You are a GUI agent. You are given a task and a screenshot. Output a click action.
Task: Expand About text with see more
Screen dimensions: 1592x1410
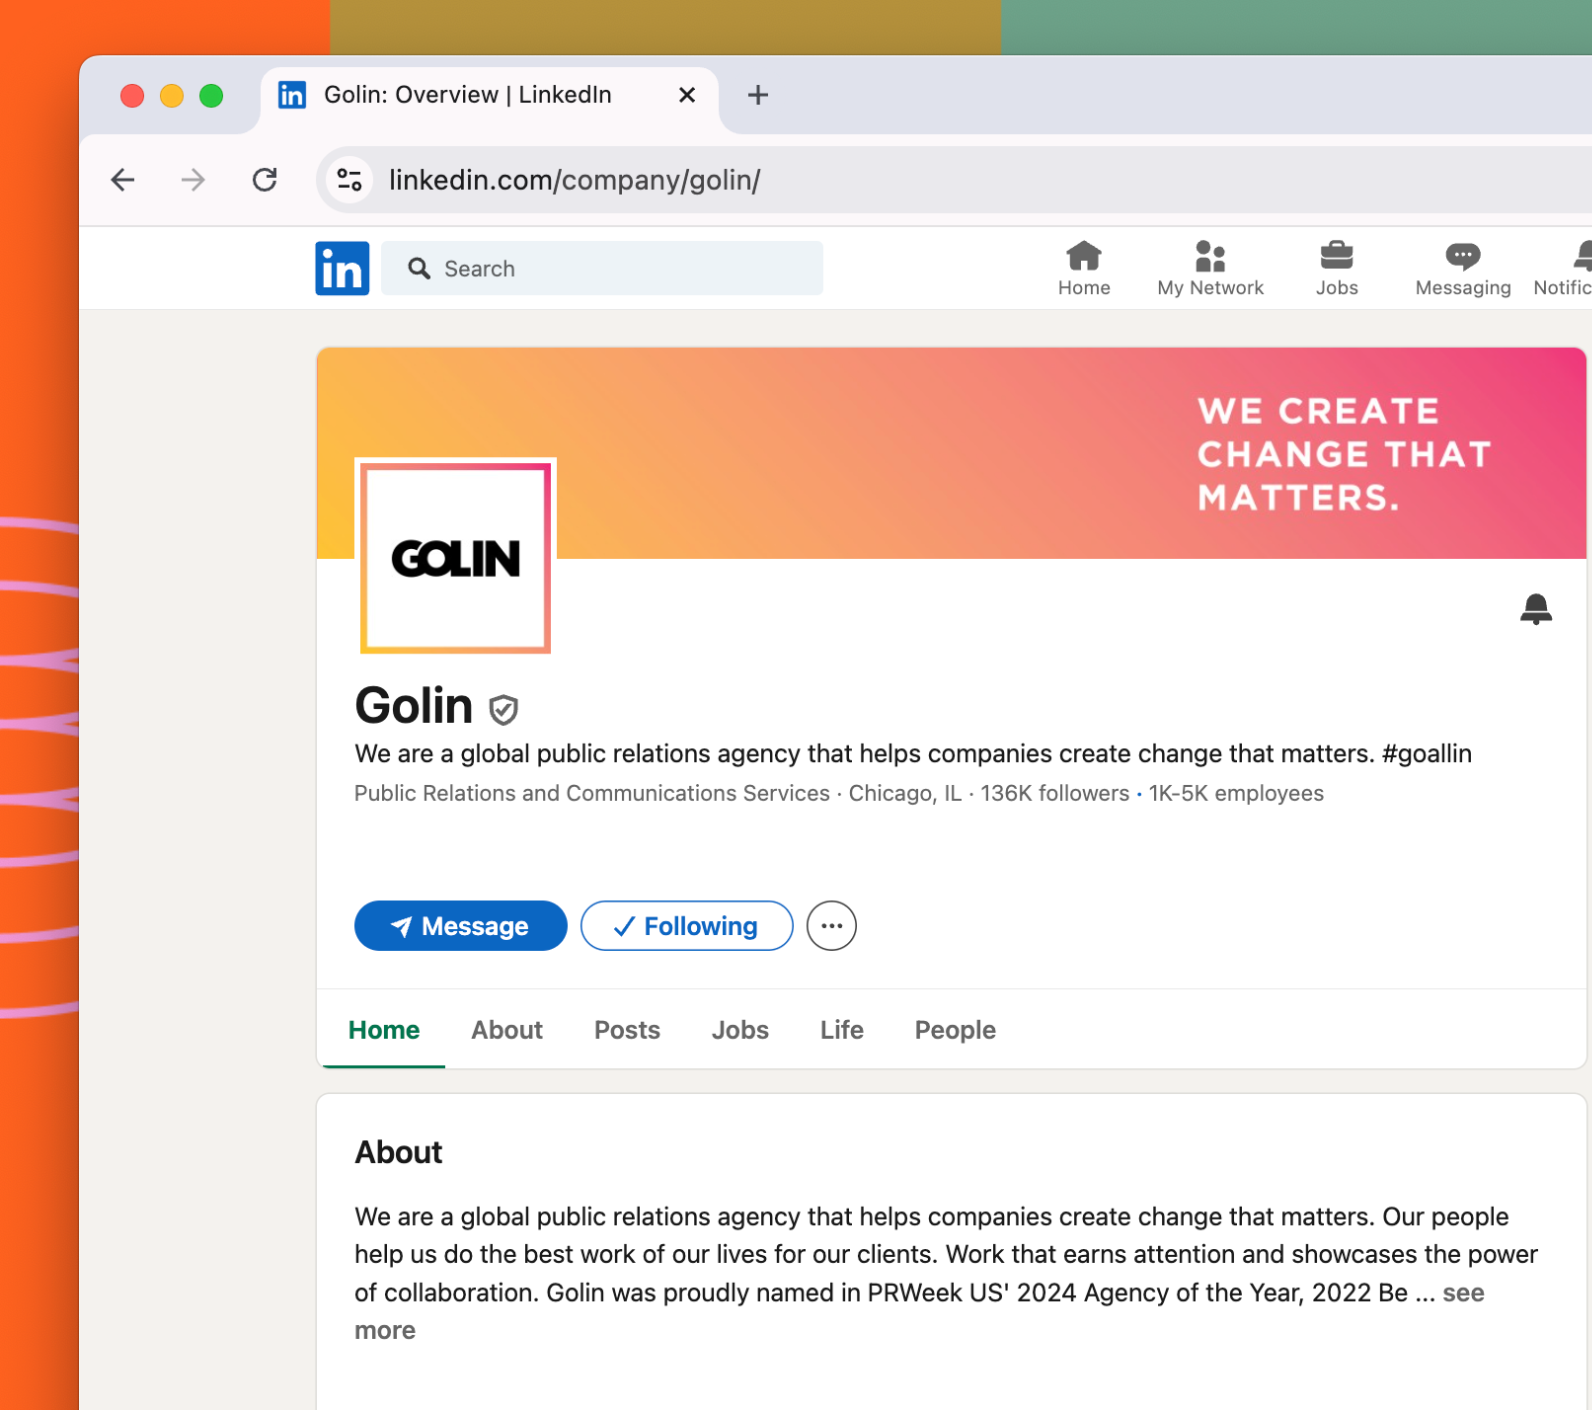[1464, 1293]
